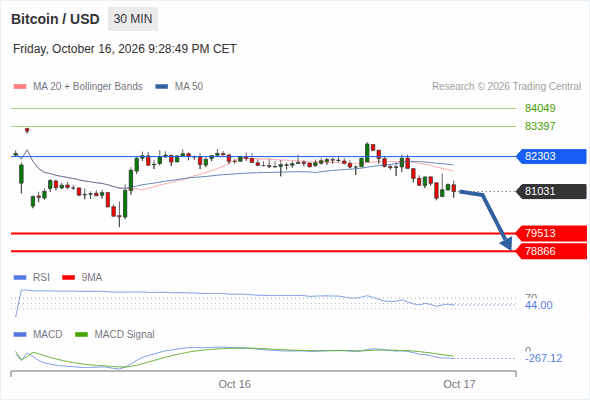
Task: Click the green MACD Signal legend swatch
Action: [x=81, y=335]
